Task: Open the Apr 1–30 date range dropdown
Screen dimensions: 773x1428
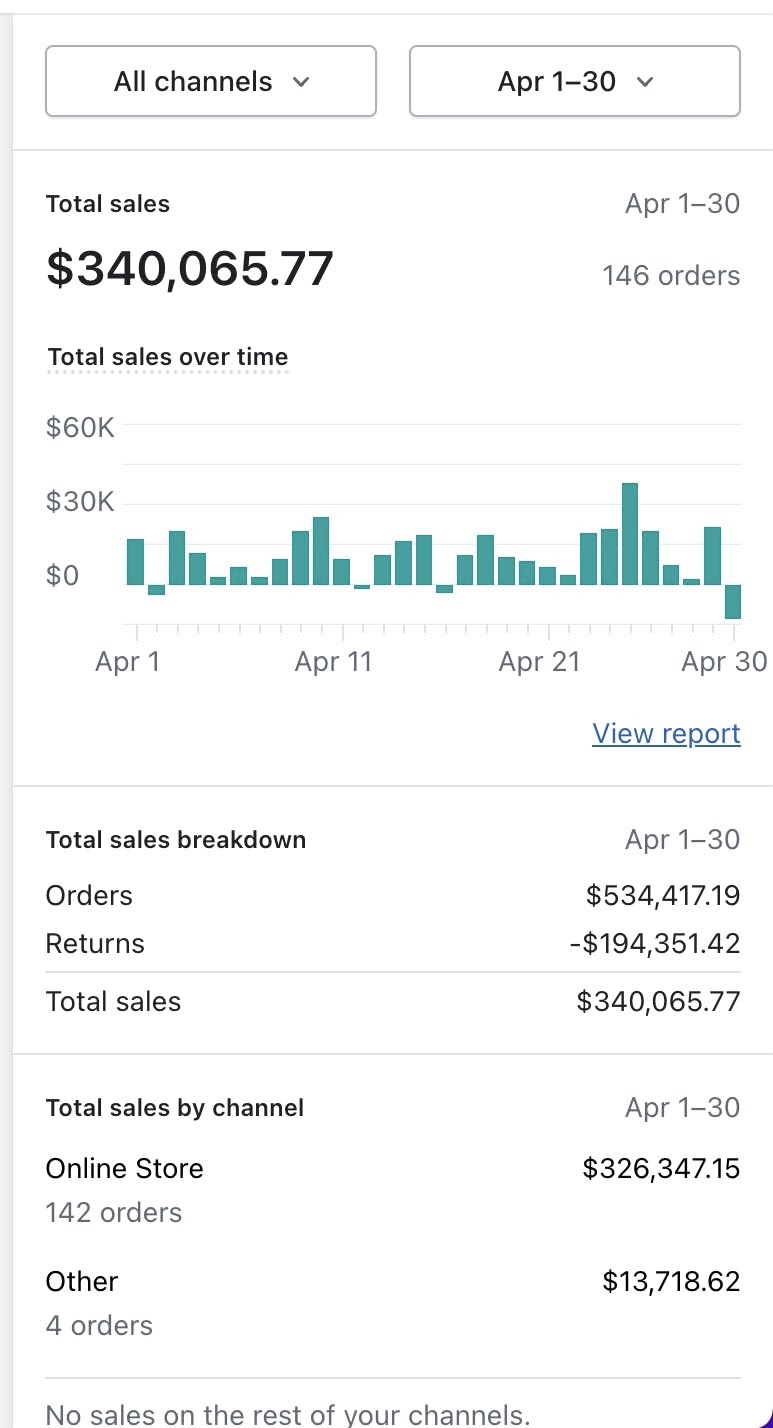Action: point(575,81)
